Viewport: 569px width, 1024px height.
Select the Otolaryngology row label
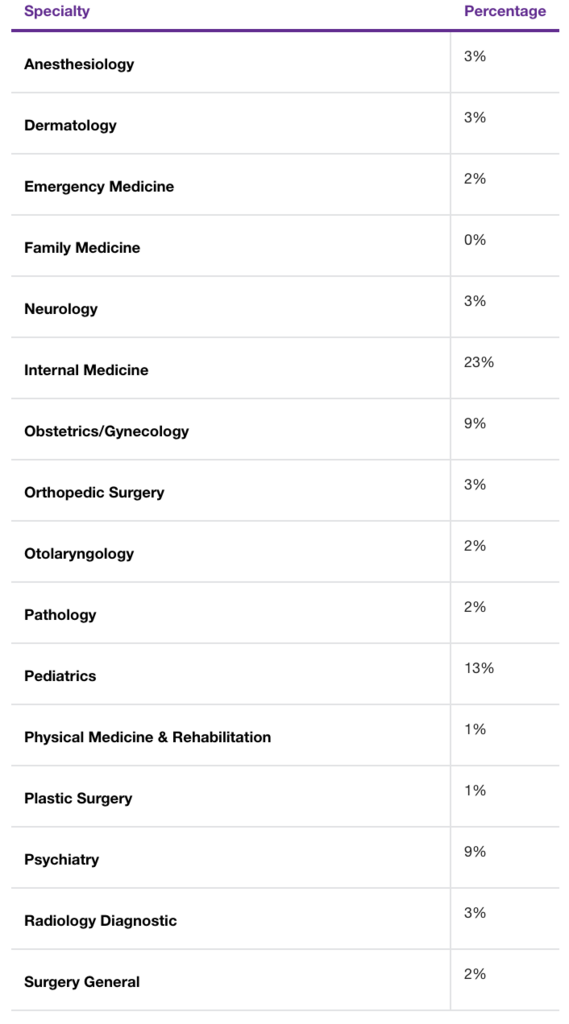pos(79,554)
